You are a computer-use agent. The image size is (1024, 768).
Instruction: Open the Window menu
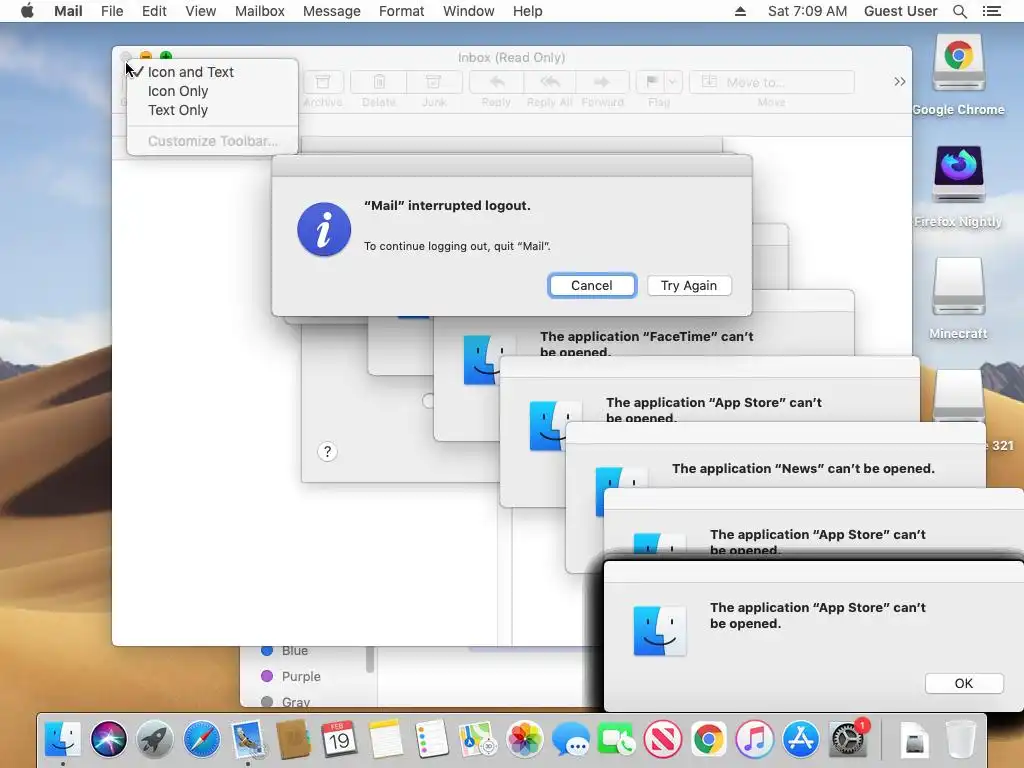point(468,11)
